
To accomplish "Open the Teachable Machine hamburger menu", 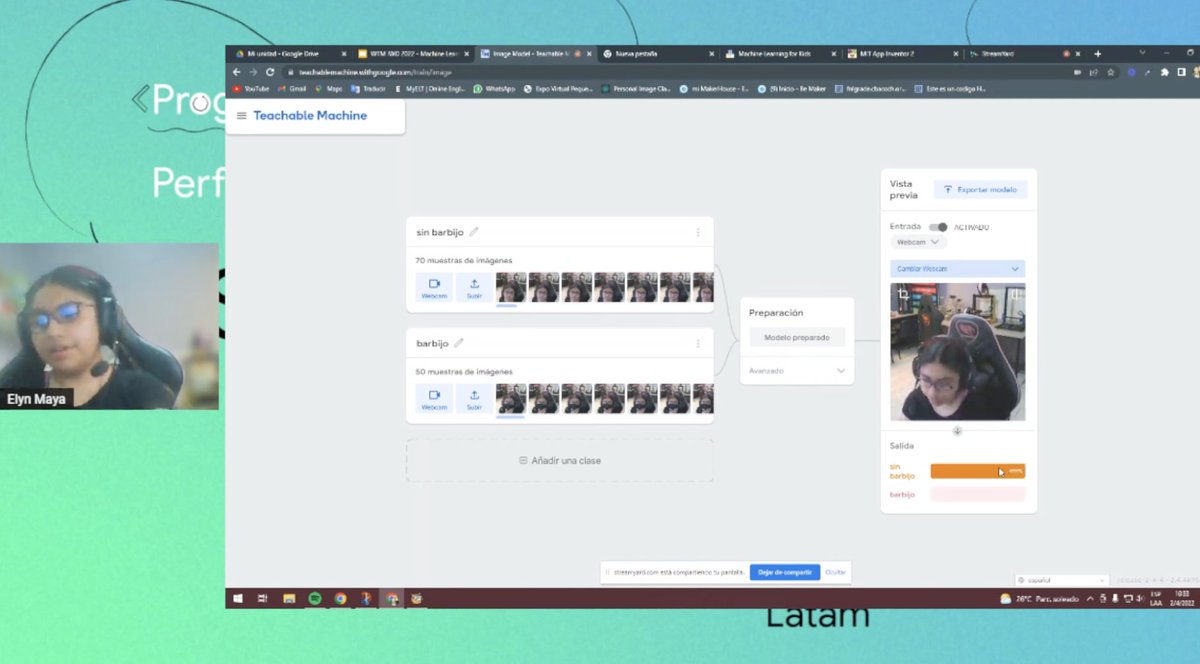I will pos(241,116).
